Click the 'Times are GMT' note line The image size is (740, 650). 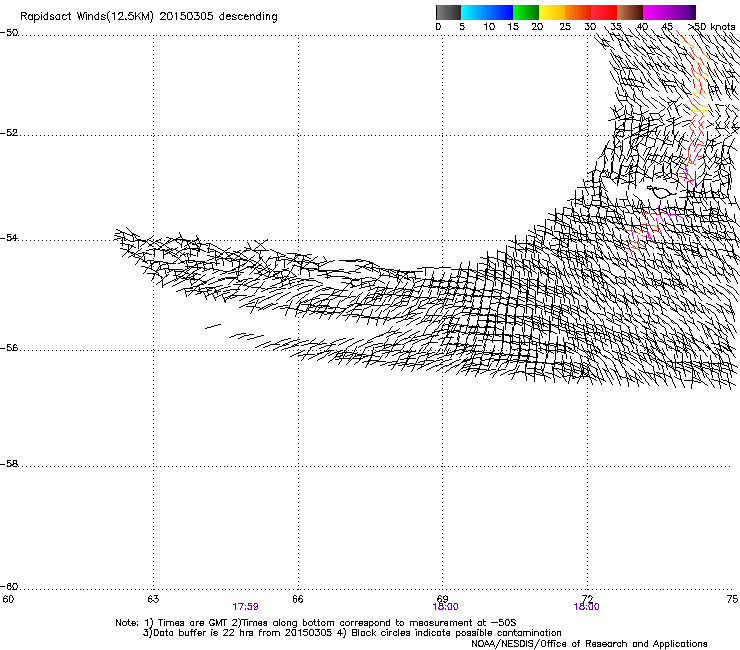pyautogui.click(x=316, y=623)
